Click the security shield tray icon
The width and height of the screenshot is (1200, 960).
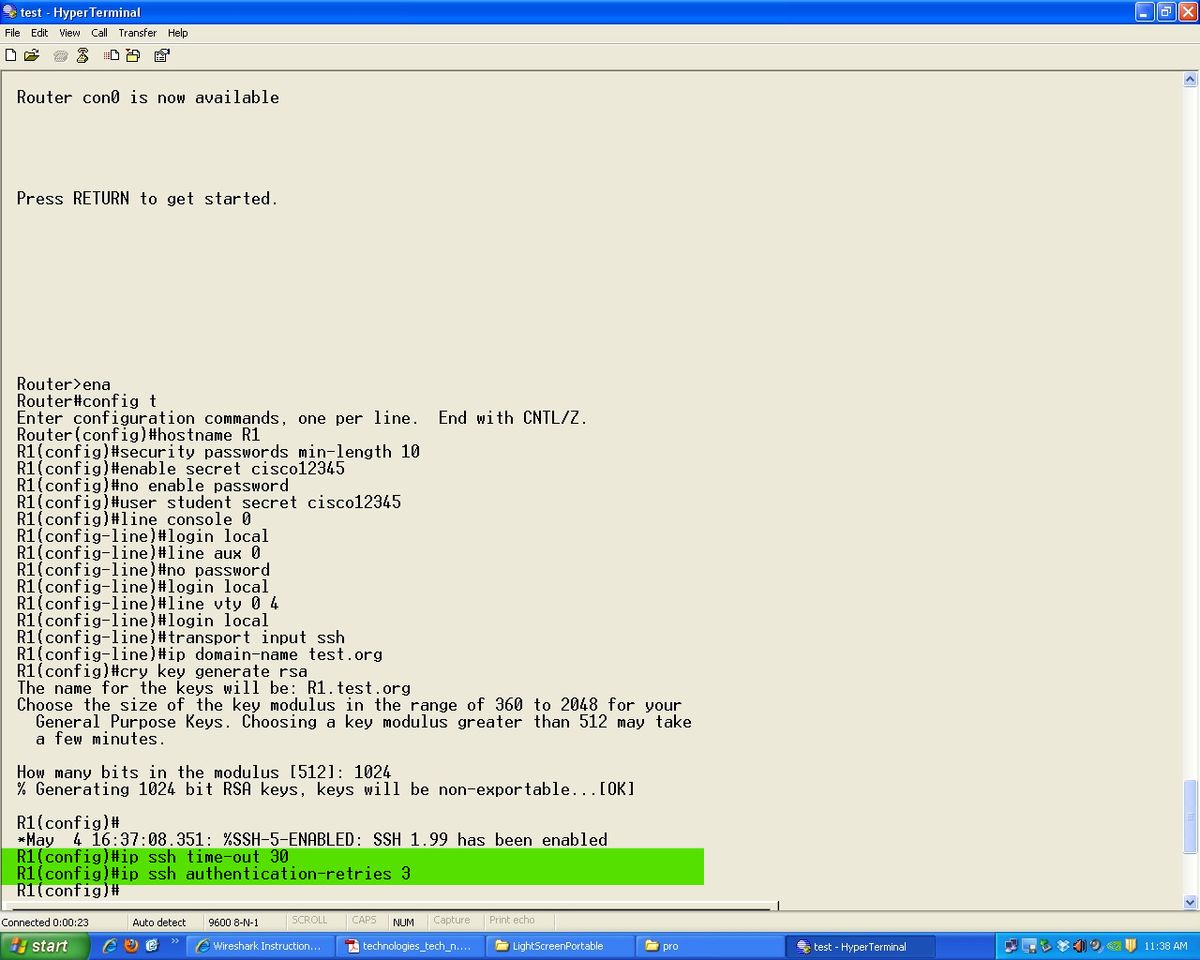click(1130, 945)
